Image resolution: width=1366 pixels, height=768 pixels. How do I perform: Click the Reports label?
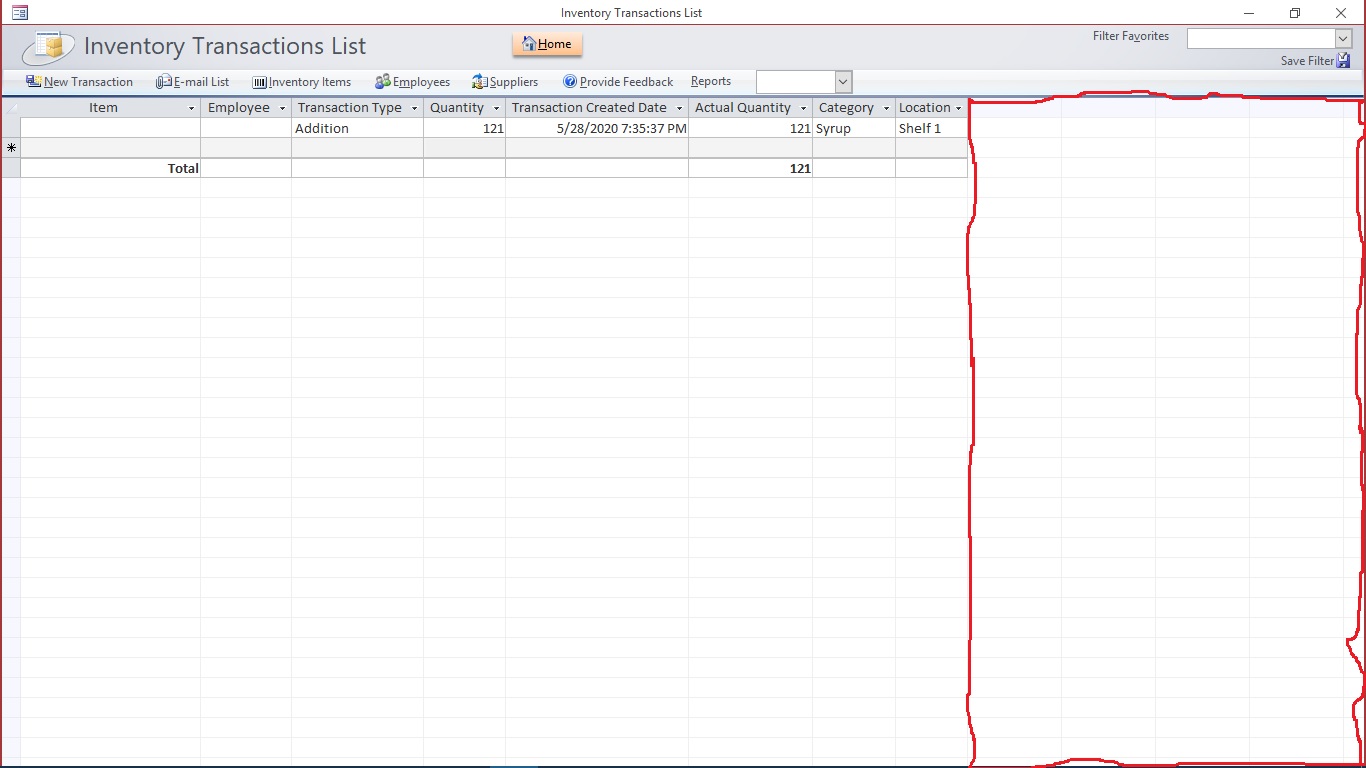coord(711,82)
